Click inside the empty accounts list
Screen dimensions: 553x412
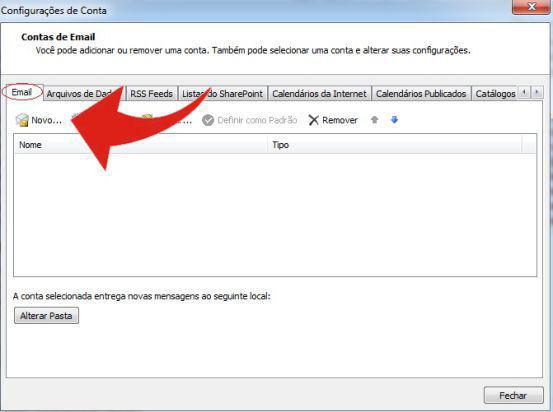click(x=275, y=214)
